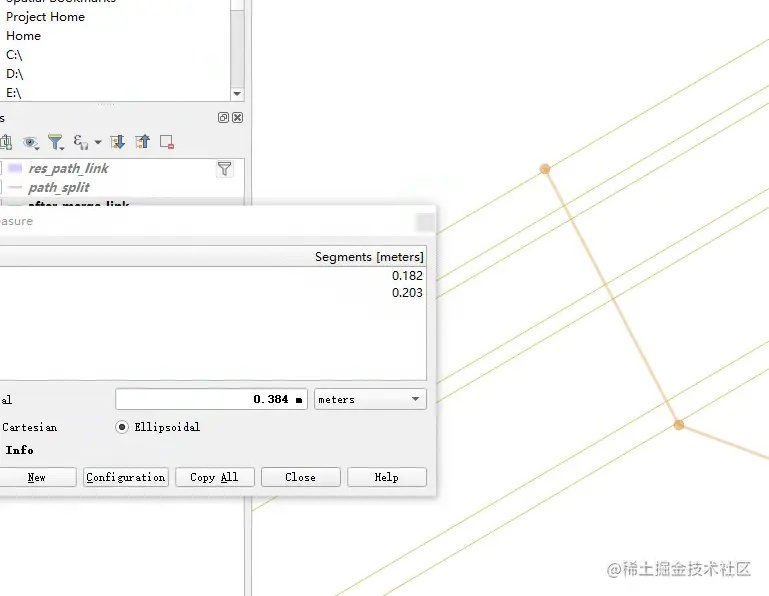Select the Ellipsoidal radio button

122,427
